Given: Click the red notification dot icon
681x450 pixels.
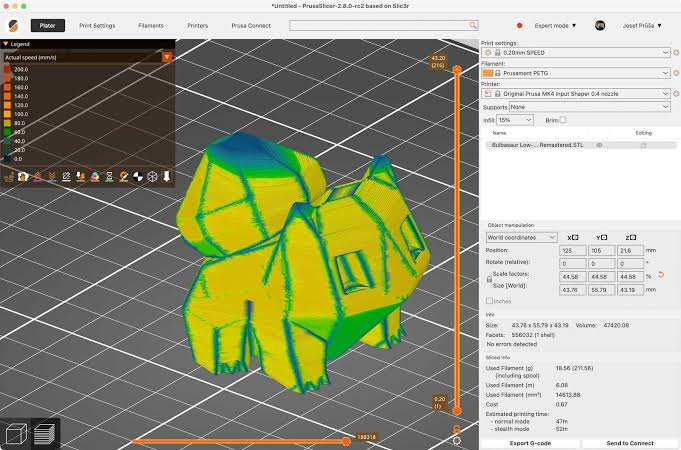Looking at the screenshot, I should (519, 26).
